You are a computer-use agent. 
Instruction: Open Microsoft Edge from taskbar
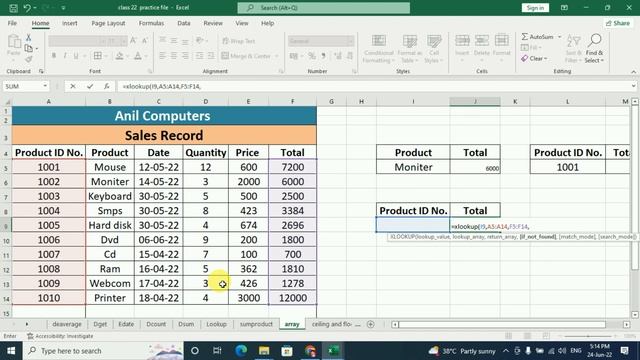point(241,351)
